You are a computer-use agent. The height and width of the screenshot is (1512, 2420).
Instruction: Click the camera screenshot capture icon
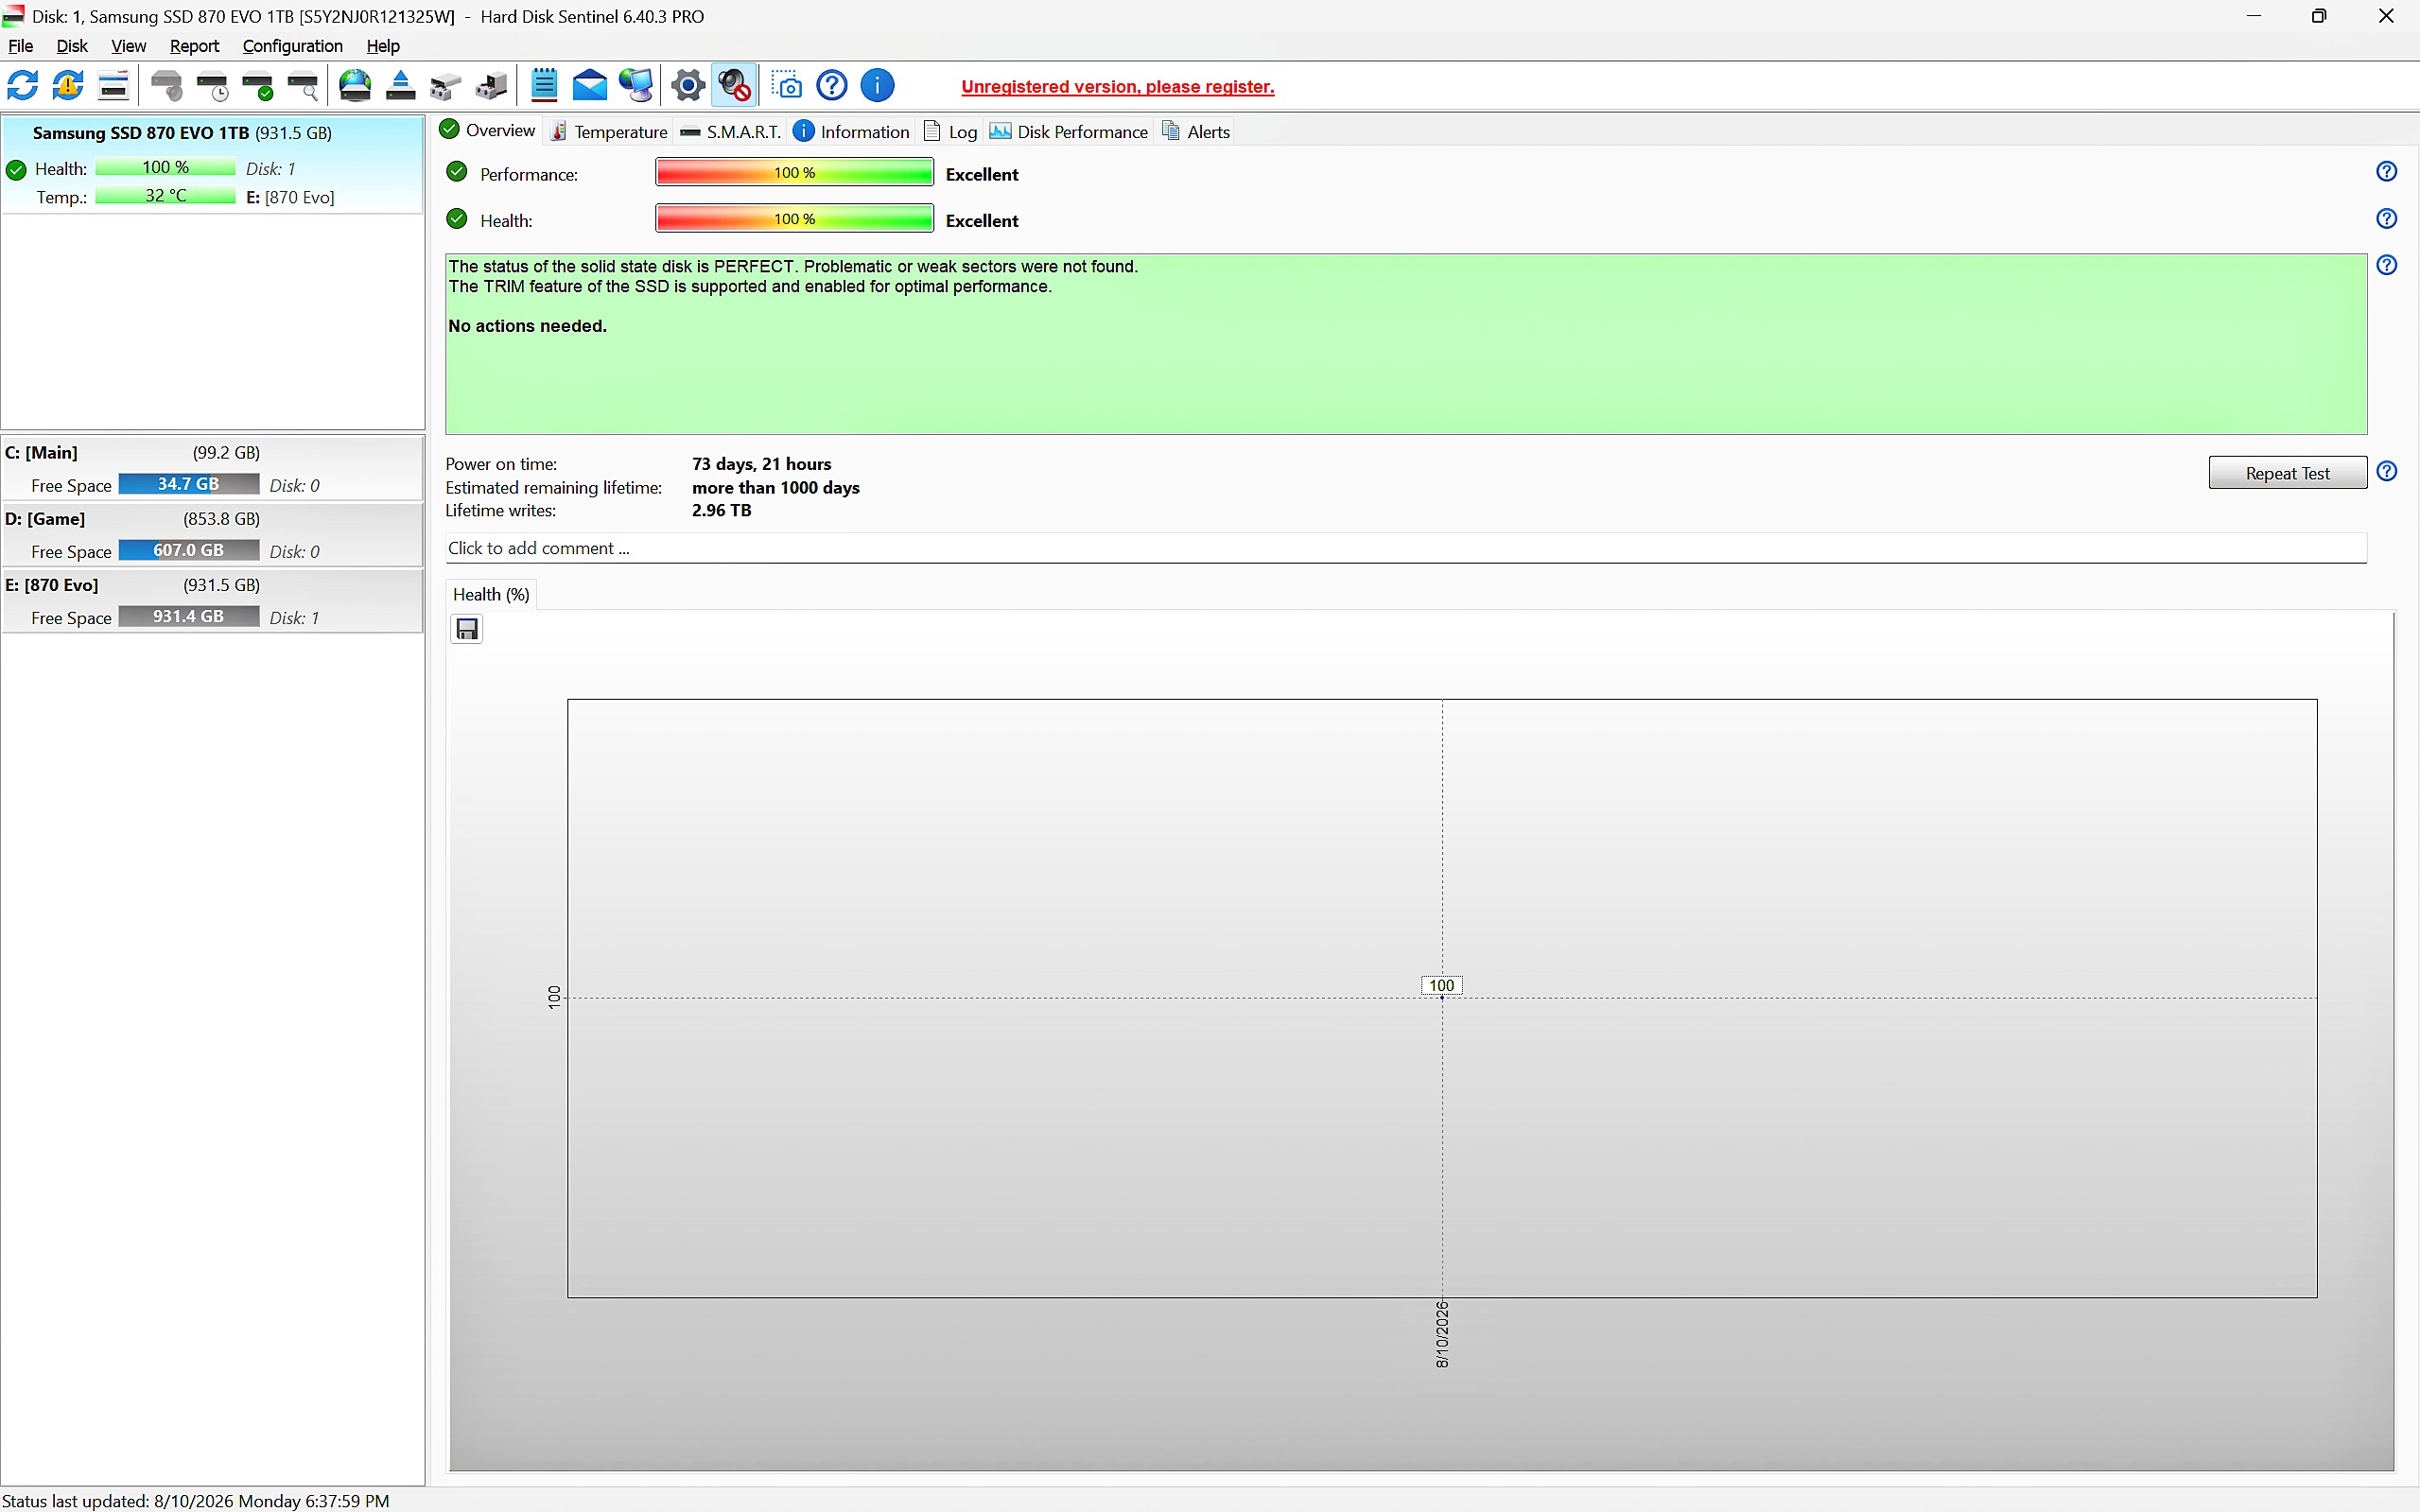(787, 86)
